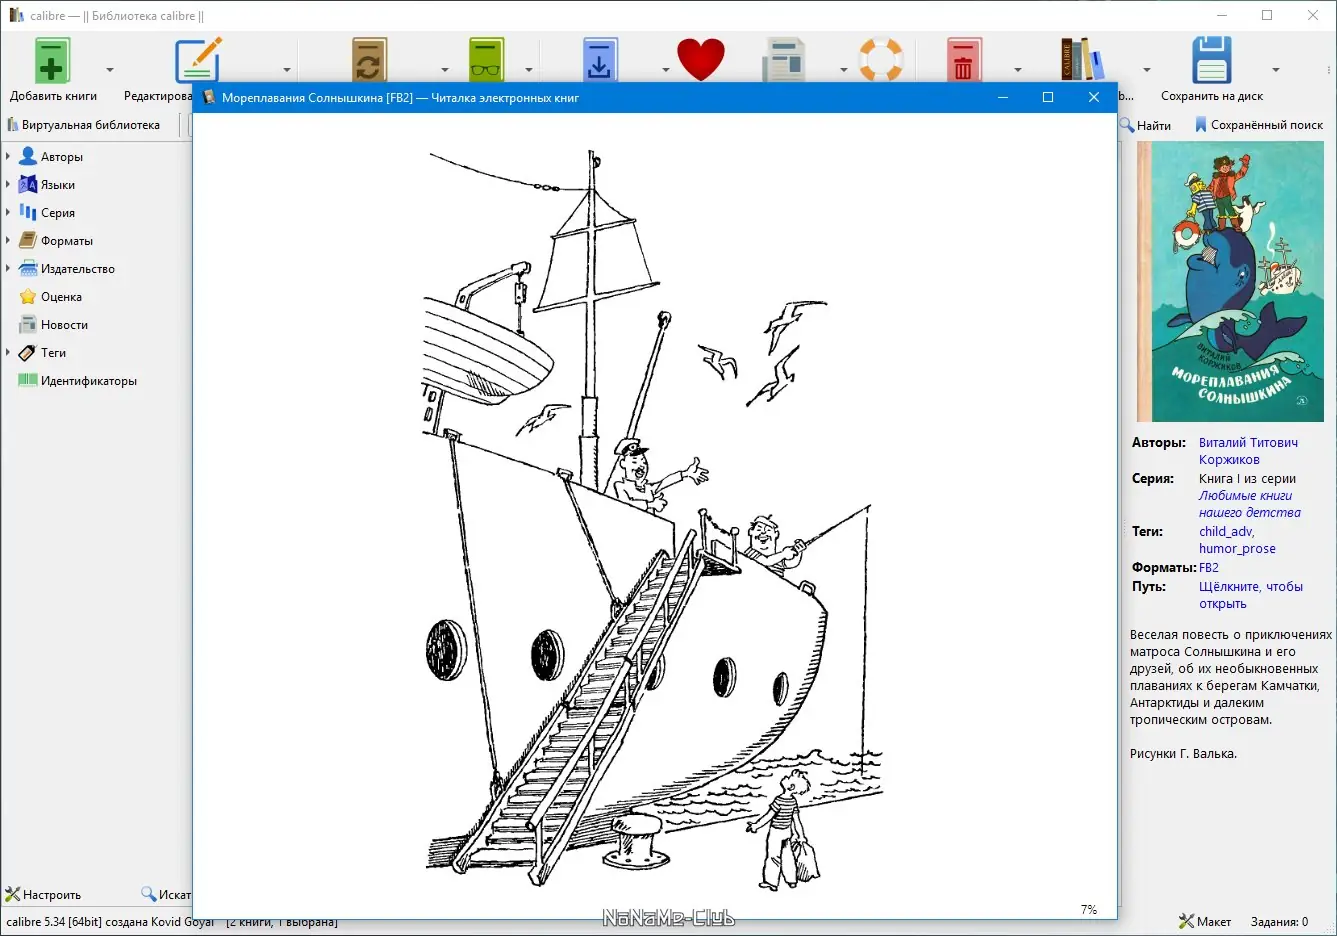Click the Щёлкните, чтобы открыть path link
Viewport: 1337px width, 936px height.
pyautogui.click(x=1251, y=595)
